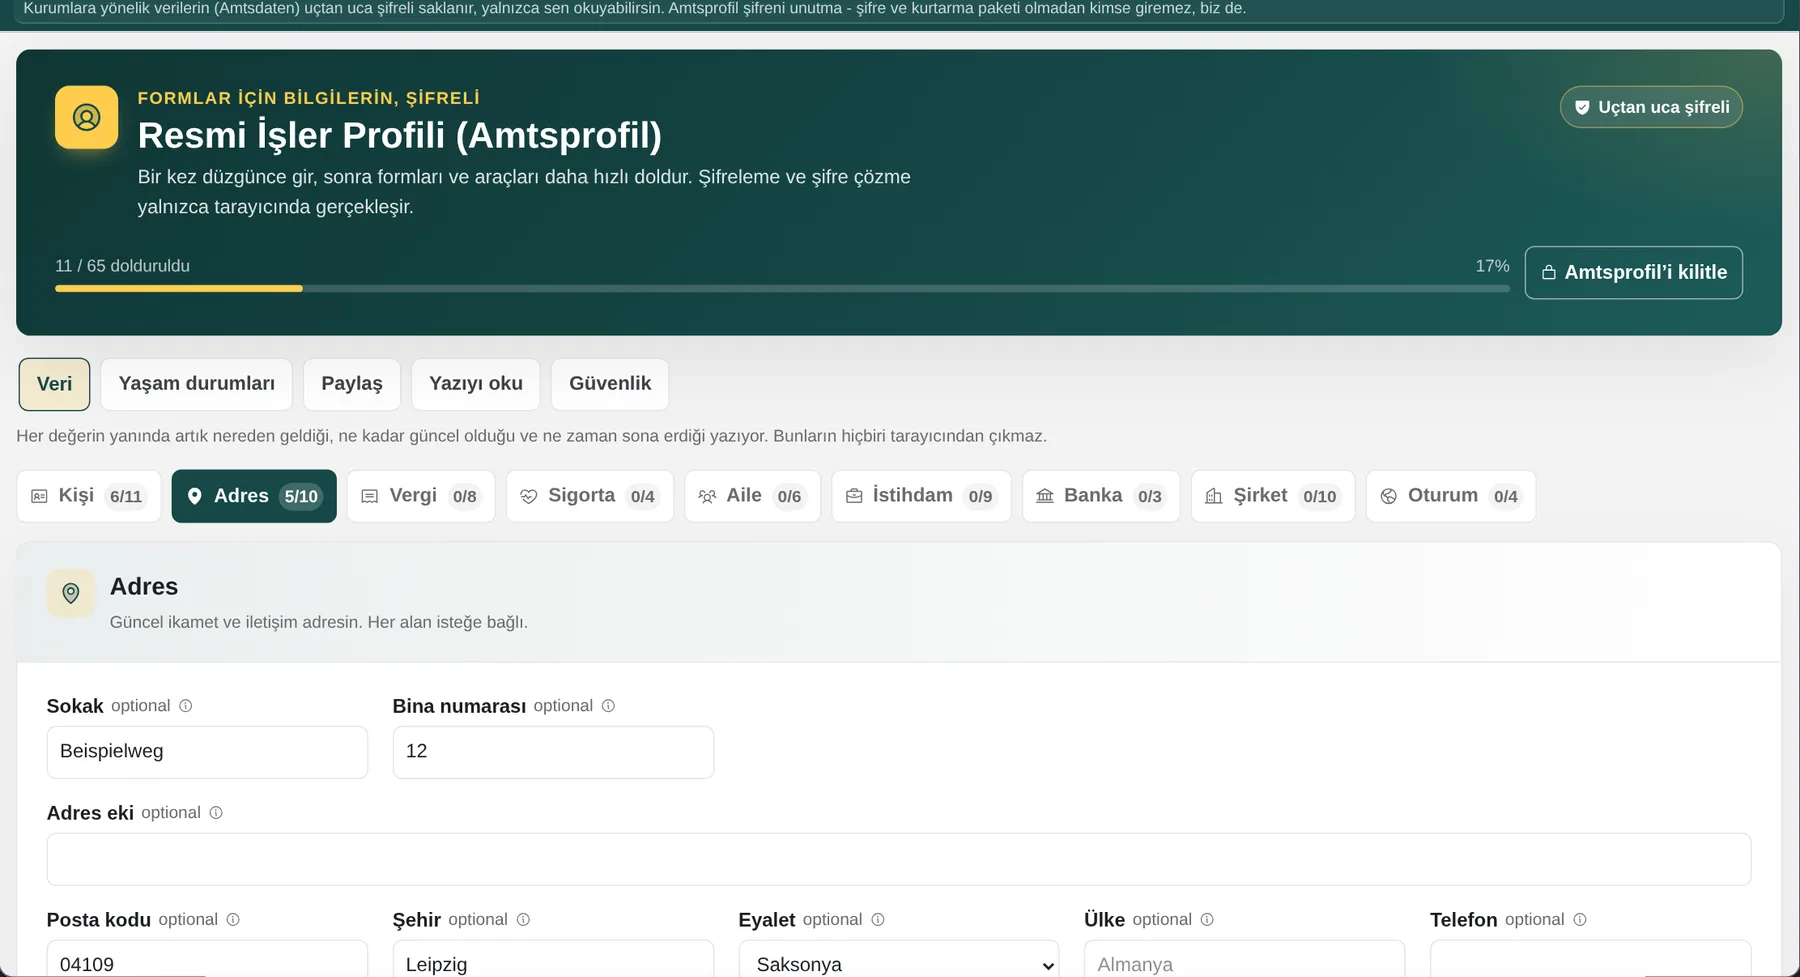Click the 17% progress label
Viewport: 1800px width, 977px height.
(1492, 266)
